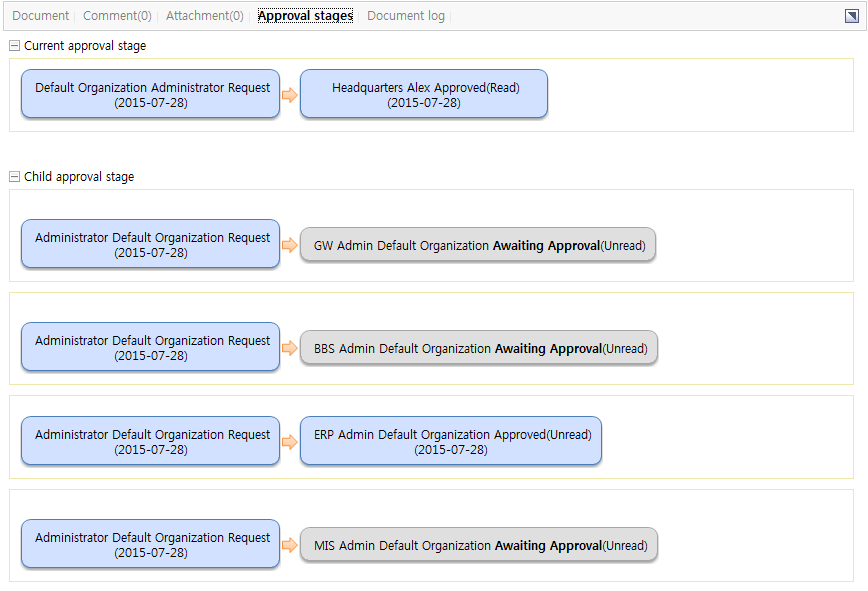868x591 pixels.
Task: Collapse the Child approval stage section
Action: (15, 177)
